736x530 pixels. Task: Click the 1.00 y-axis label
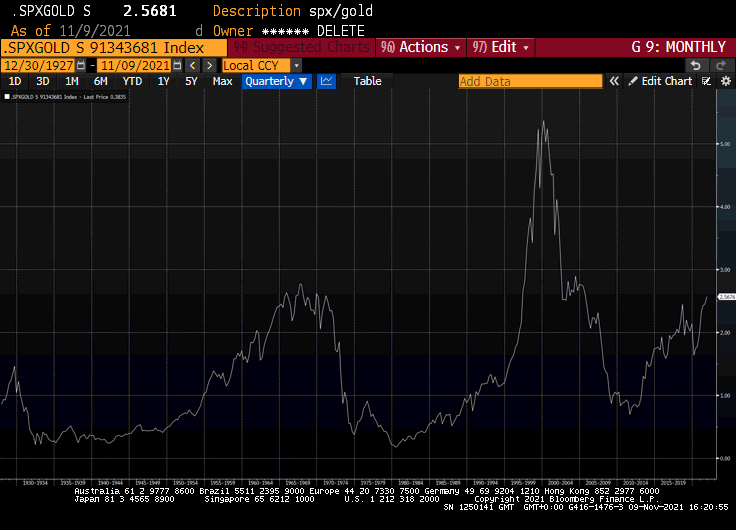point(725,395)
